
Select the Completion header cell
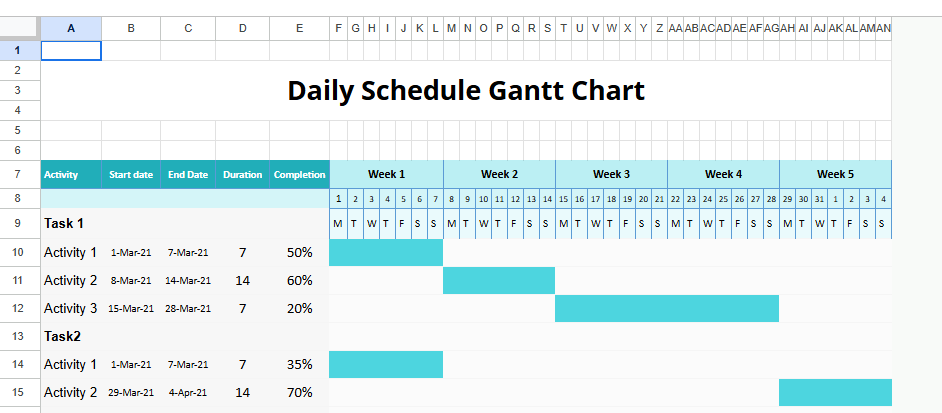click(299, 175)
